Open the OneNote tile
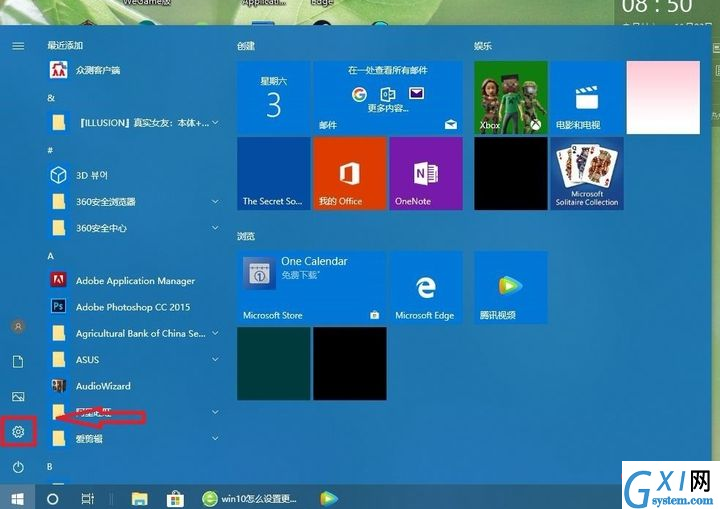The image size is (720, 509). point(426,174)
